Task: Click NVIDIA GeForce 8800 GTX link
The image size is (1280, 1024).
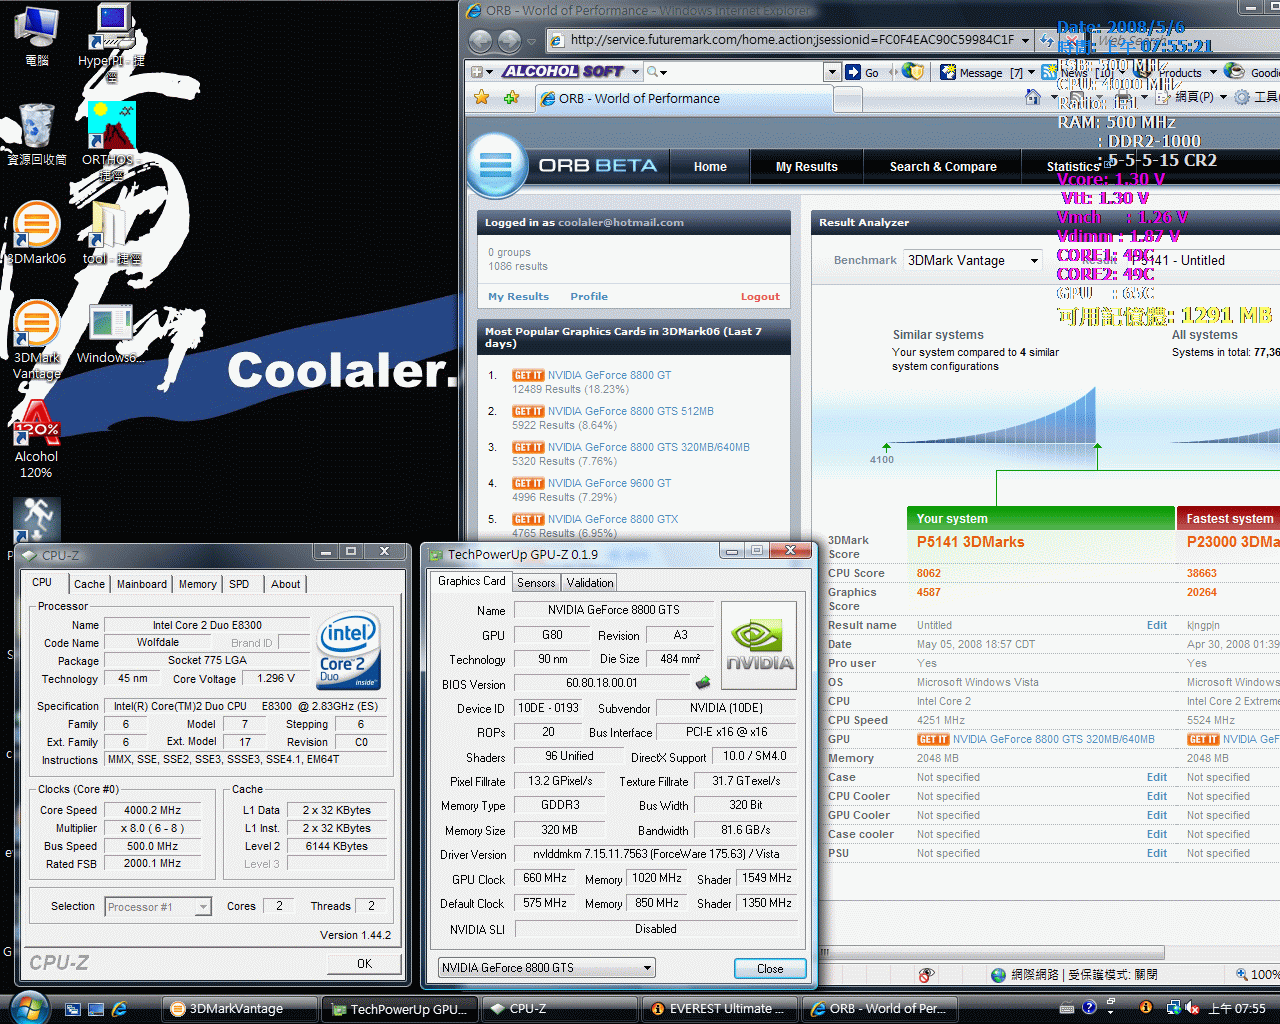Action: [613, 519]
